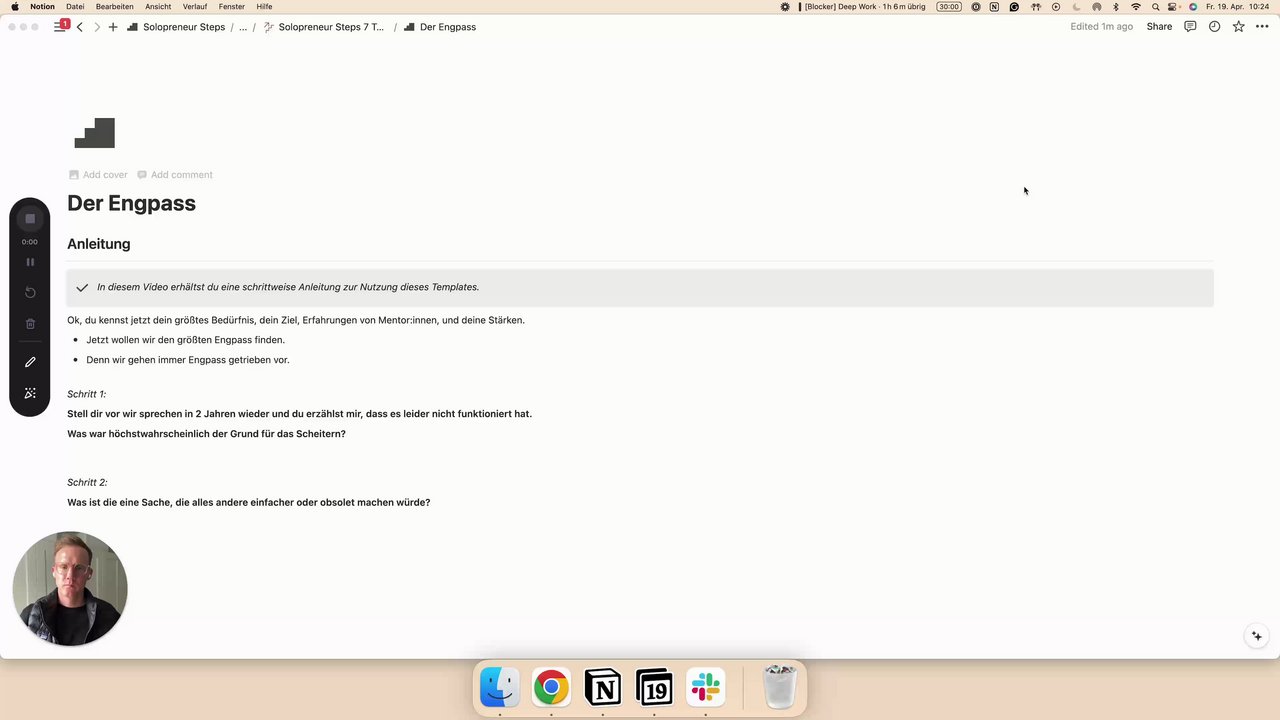Click the Der Engpass page title
This screenshot has height=720, width=1280.
point(131,203)
